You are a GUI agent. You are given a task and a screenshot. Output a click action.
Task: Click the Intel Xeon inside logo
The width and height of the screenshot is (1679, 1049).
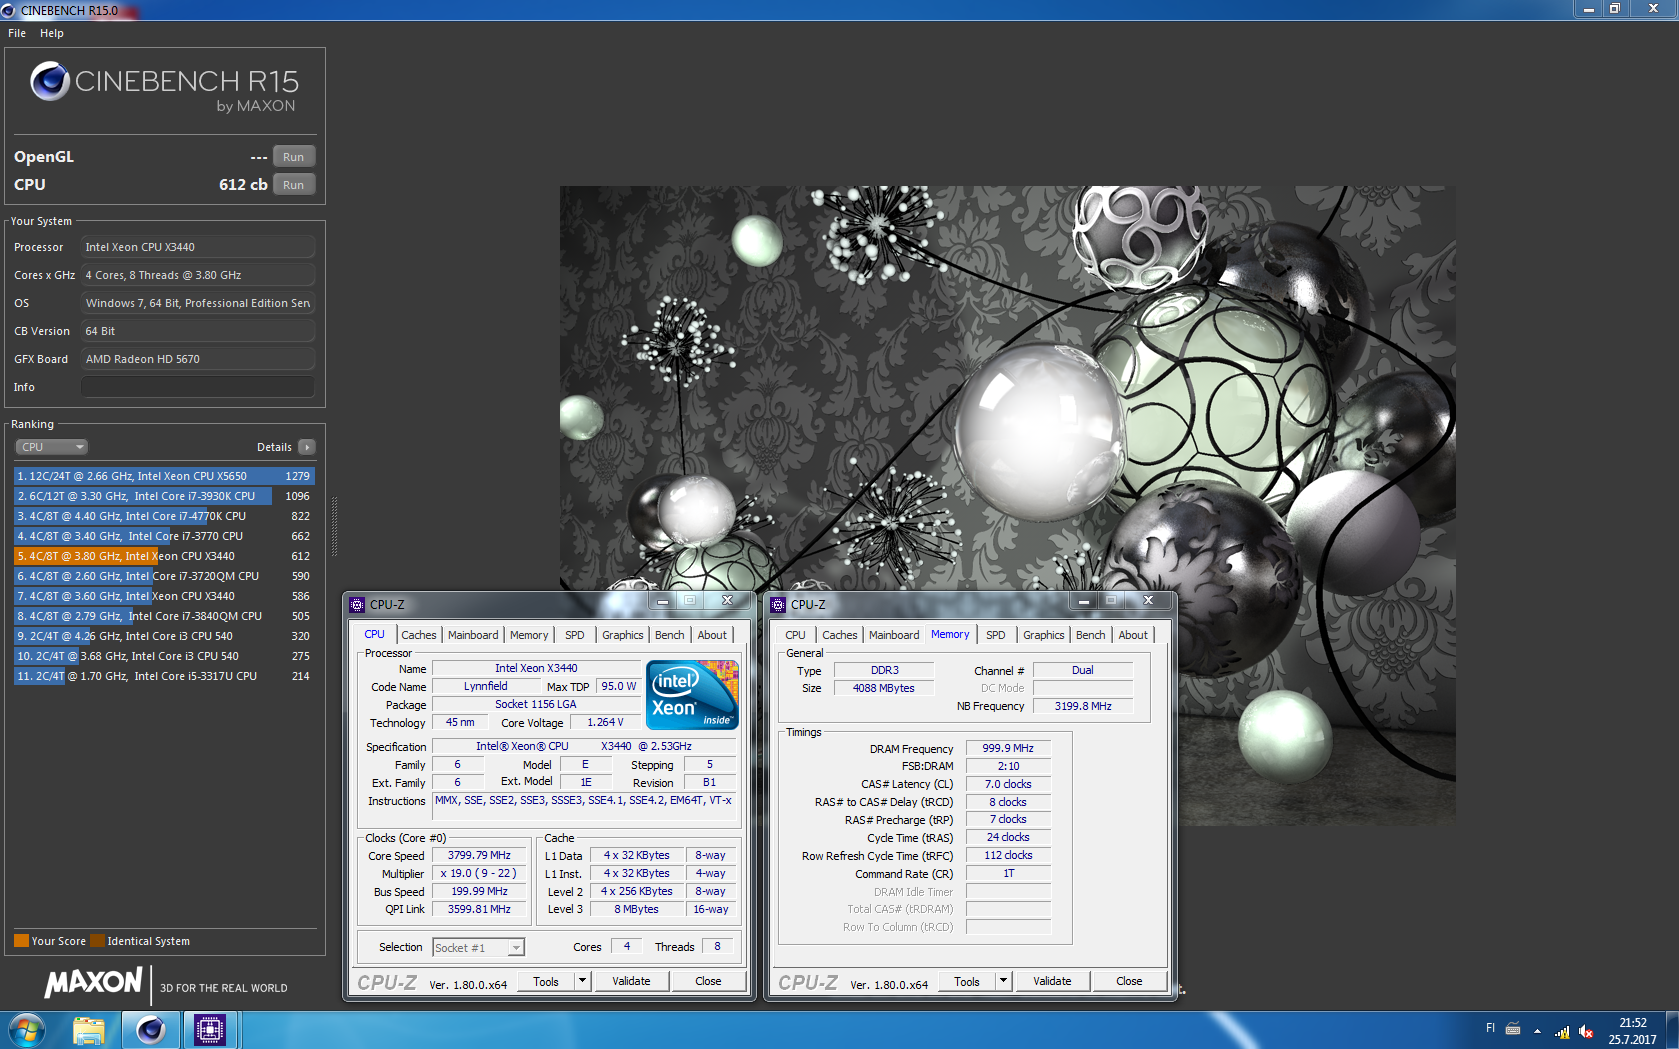pos(692,694)
